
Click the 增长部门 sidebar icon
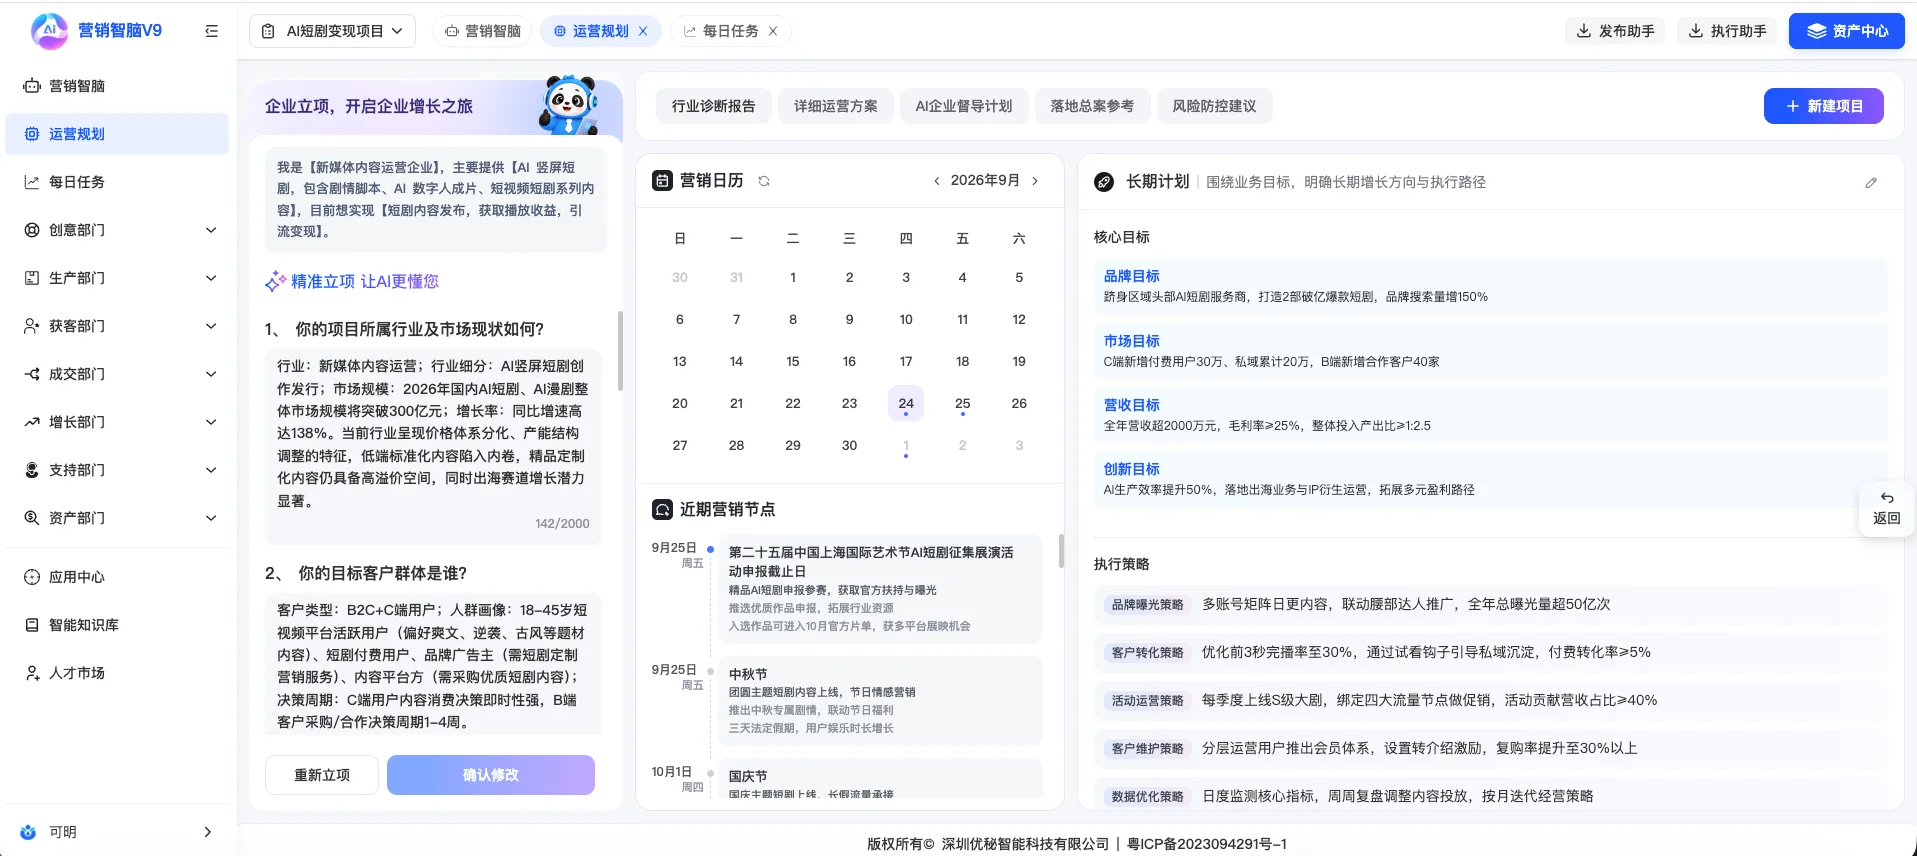(x=32, y=422)
